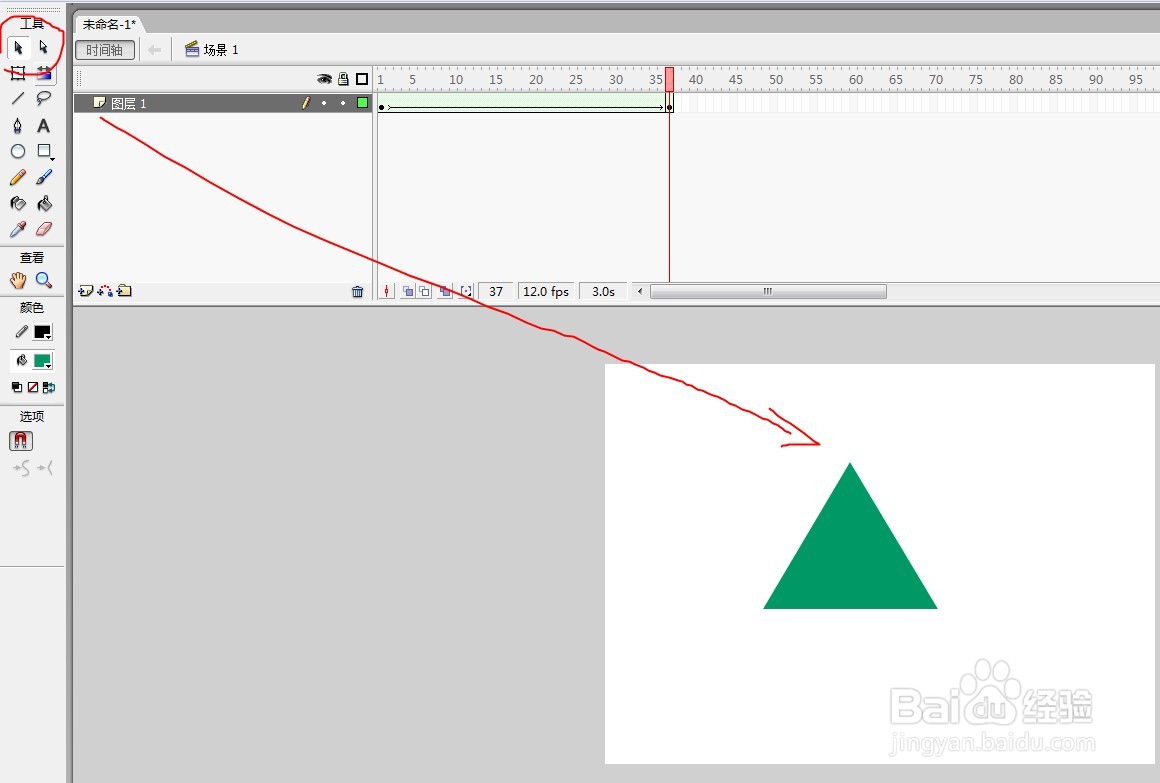Click the 3.0s elapsed time

tap(603, 292)
